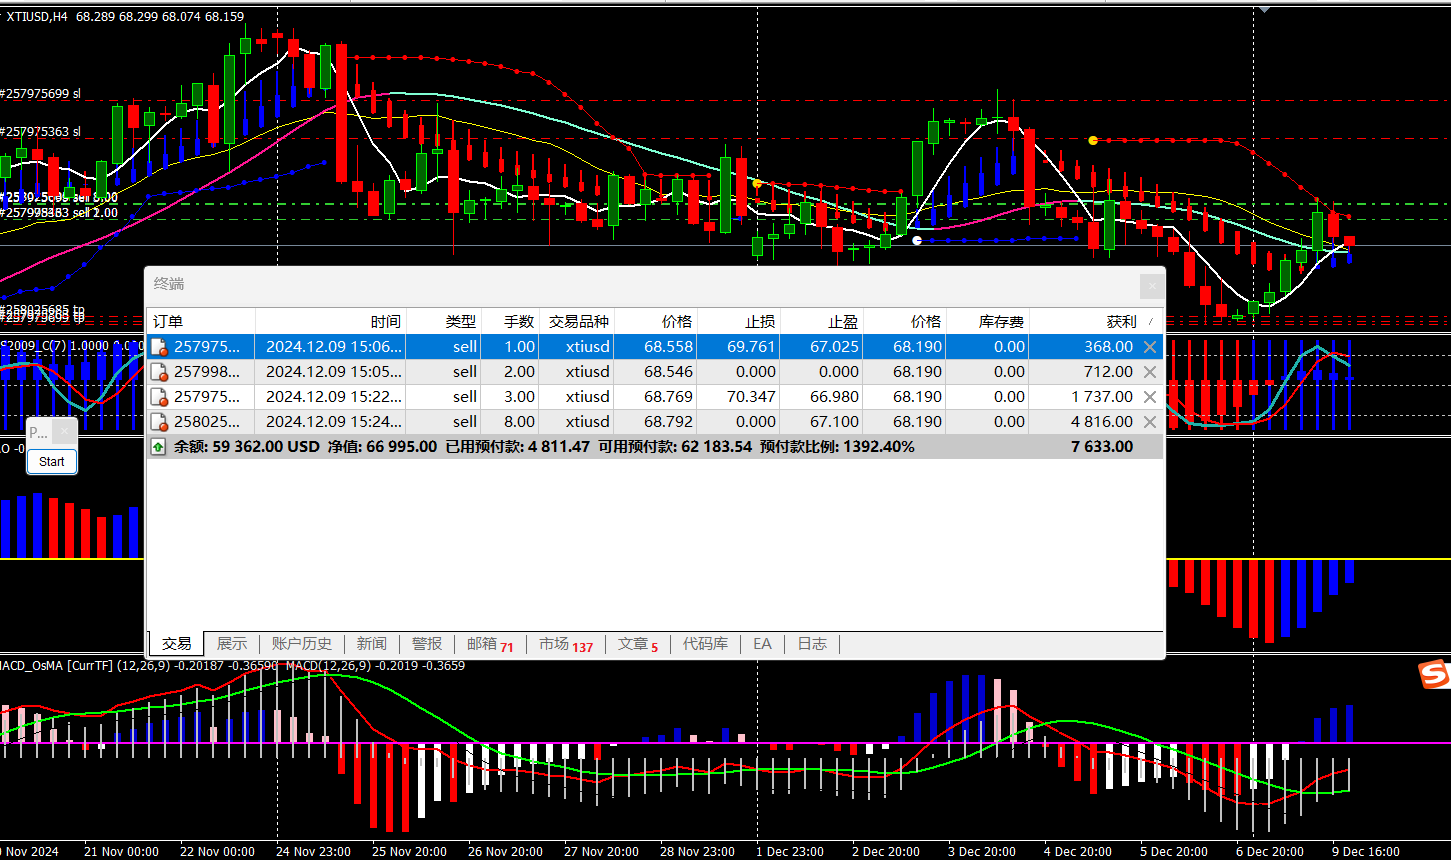Click the open price 68.546
This screenshot has height=860, width=1451.
point(668,372)
